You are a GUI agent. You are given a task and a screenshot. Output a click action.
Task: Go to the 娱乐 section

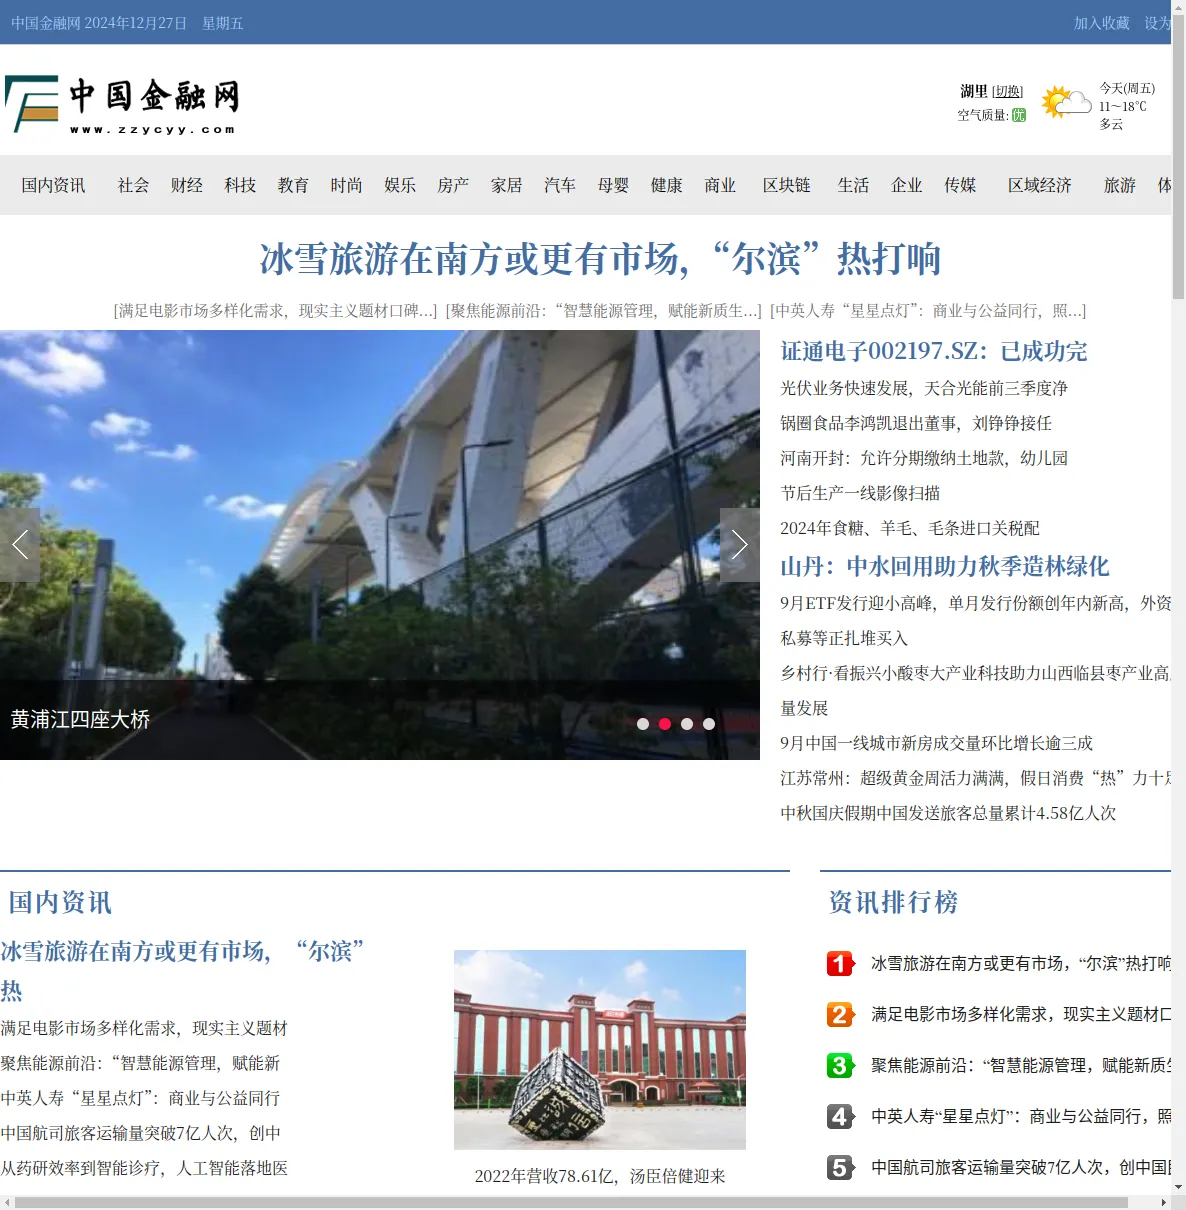[400, 185]
